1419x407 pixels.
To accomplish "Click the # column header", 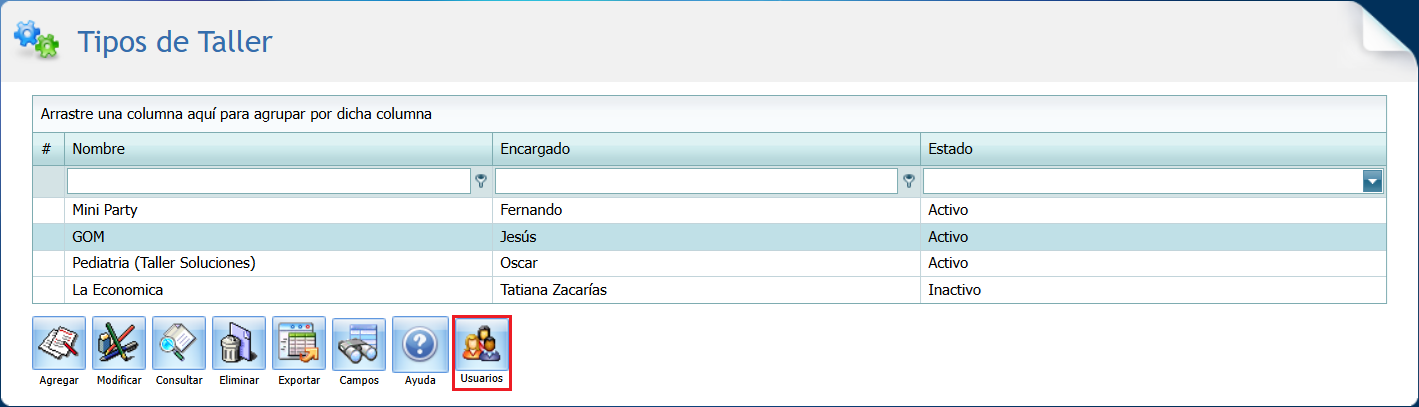I will click(48, 149).
